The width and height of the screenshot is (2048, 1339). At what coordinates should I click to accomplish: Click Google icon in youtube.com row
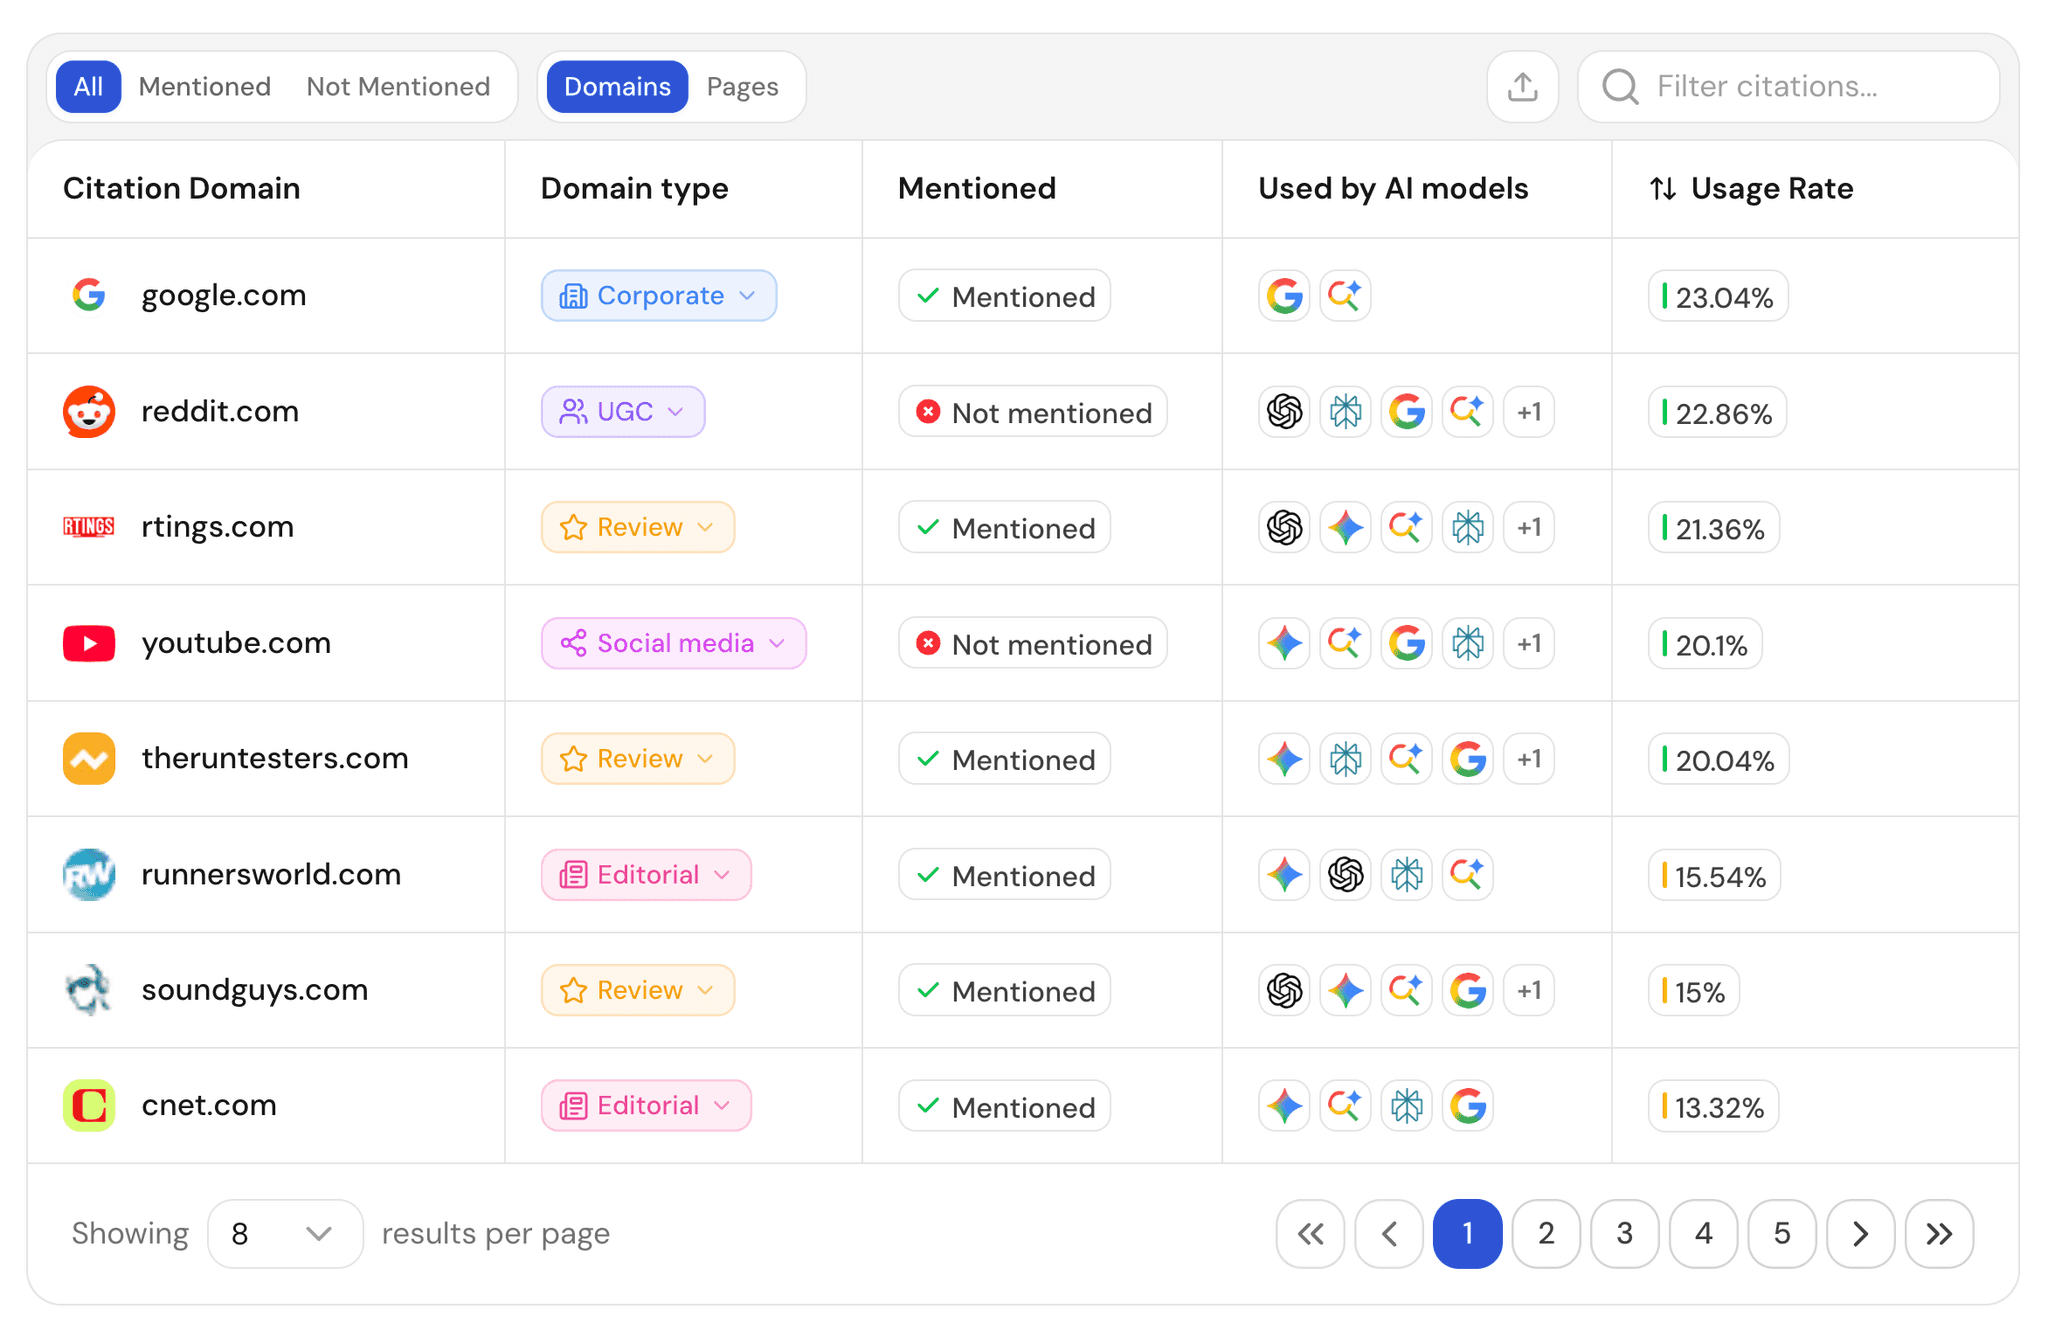[x=1407, y=644]
